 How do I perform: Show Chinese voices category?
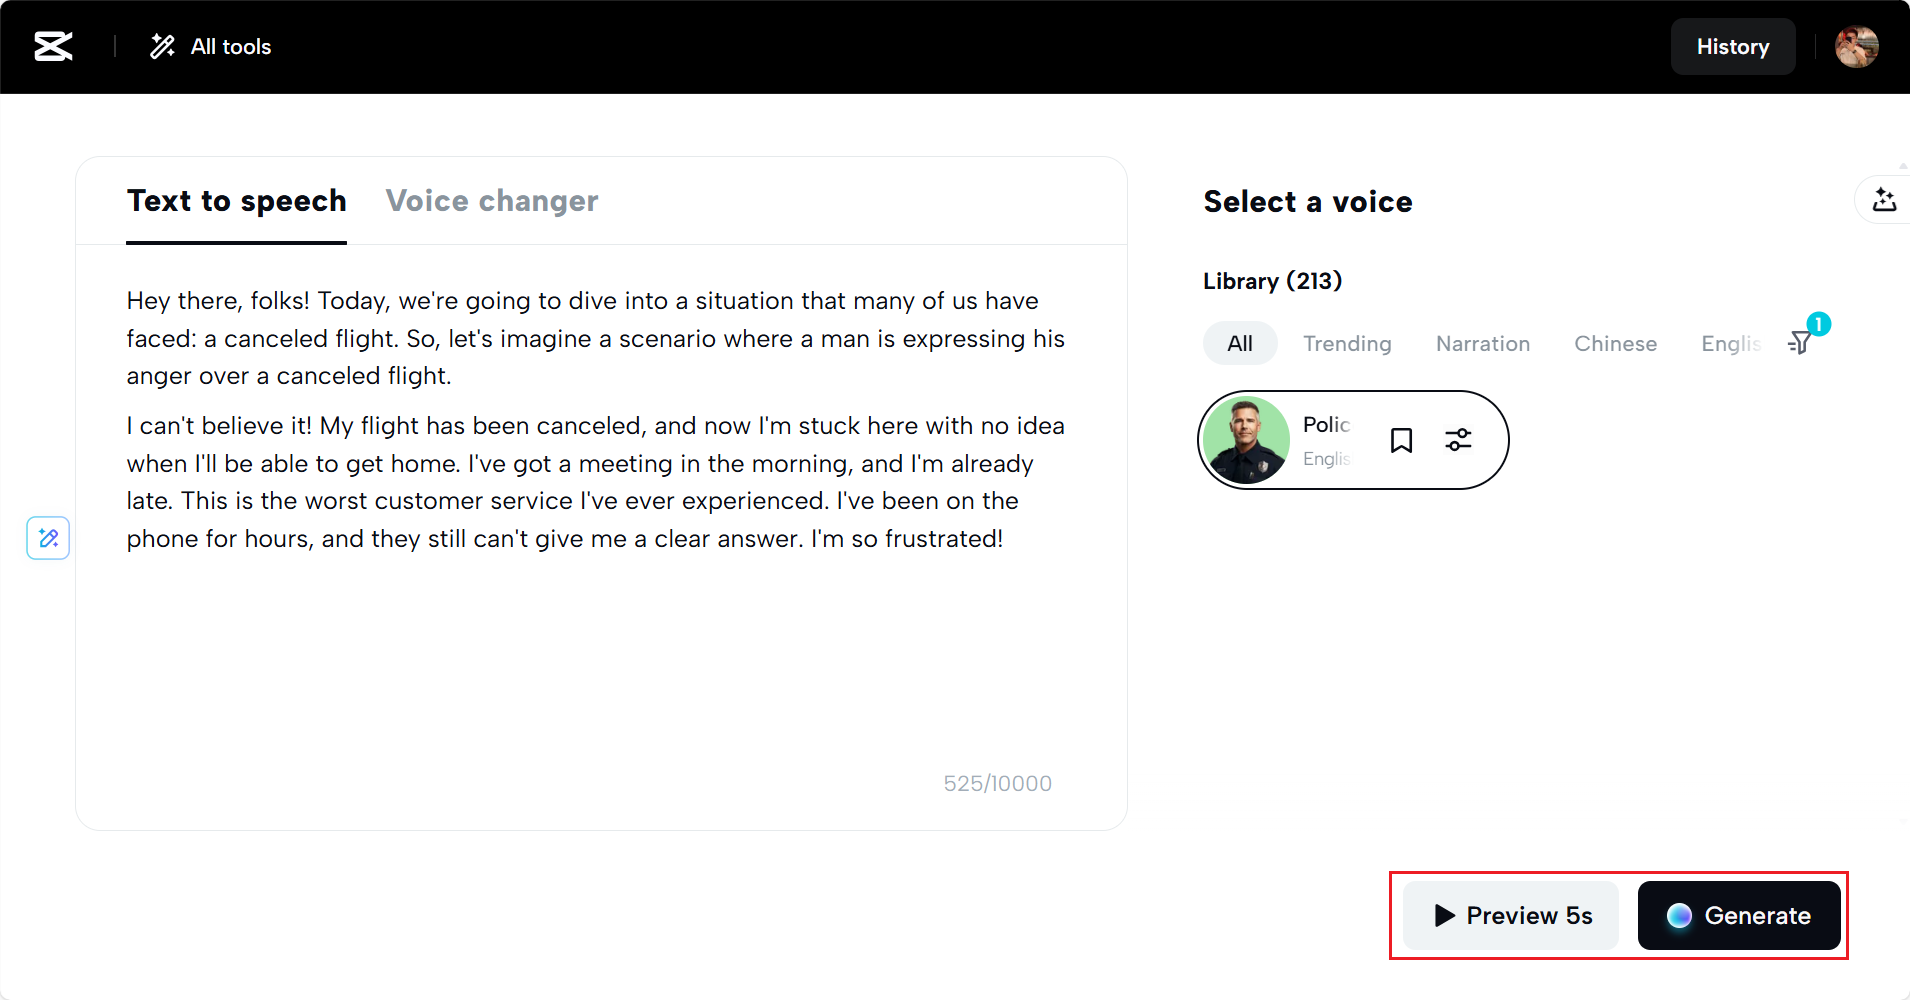click(1615, 343)
